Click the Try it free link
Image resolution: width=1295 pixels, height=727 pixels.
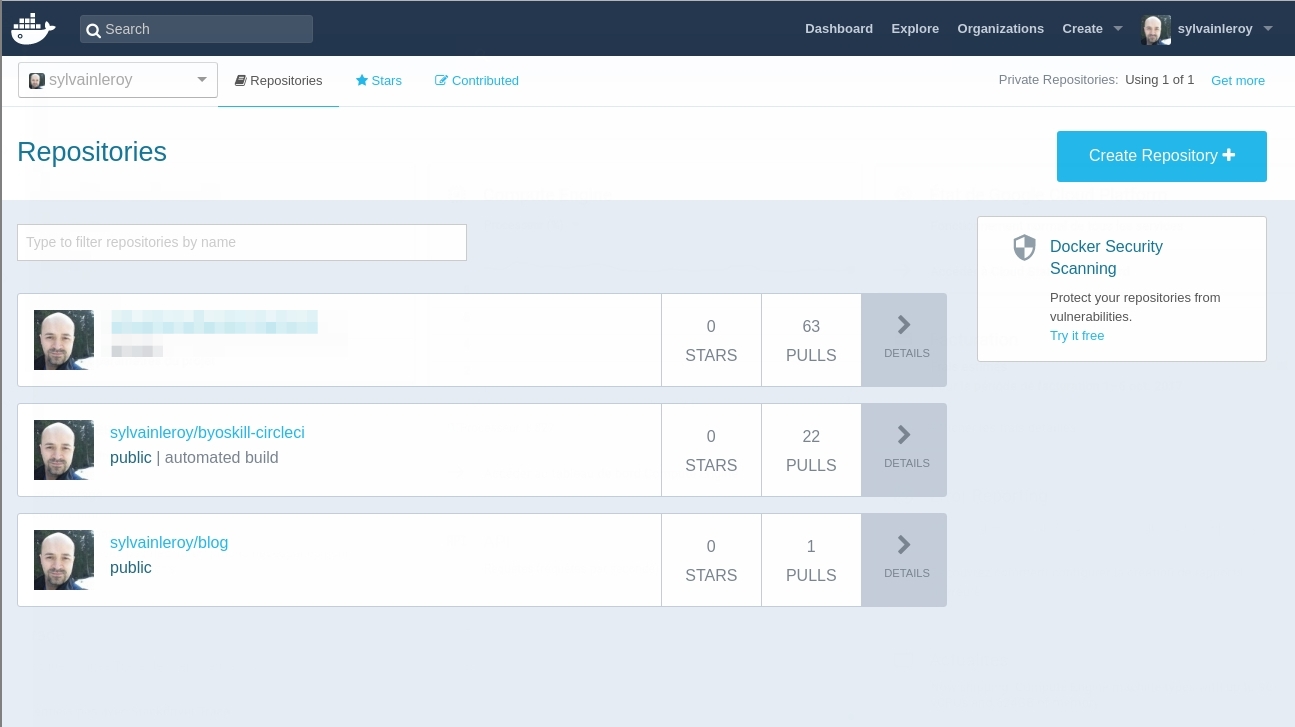1077,336
